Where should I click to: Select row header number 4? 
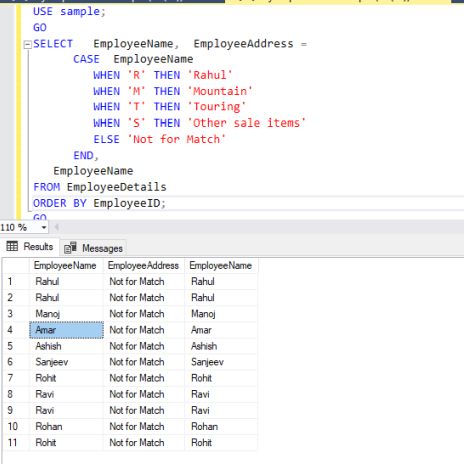tap(16, 330)
